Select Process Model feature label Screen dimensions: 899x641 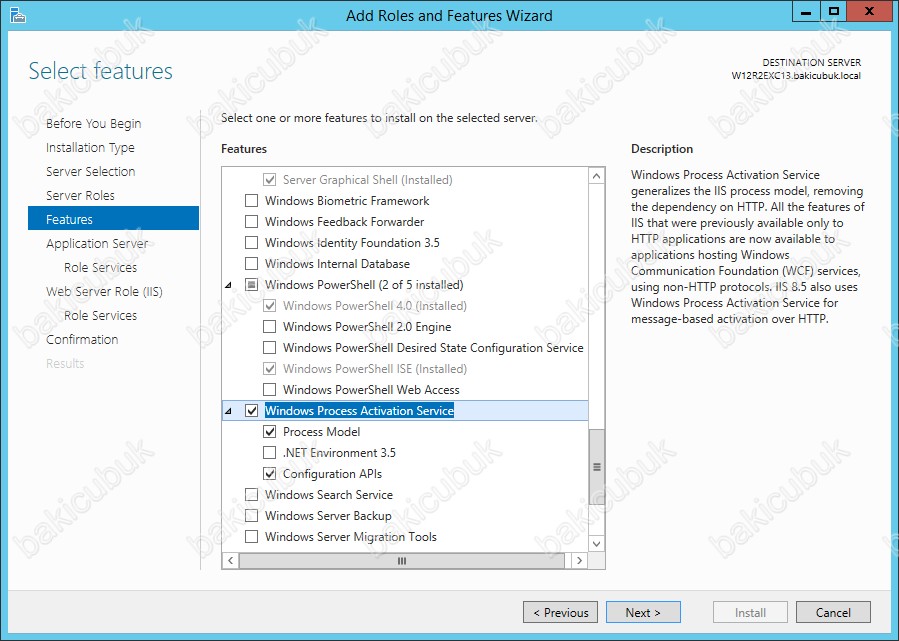tap(322, 432)
